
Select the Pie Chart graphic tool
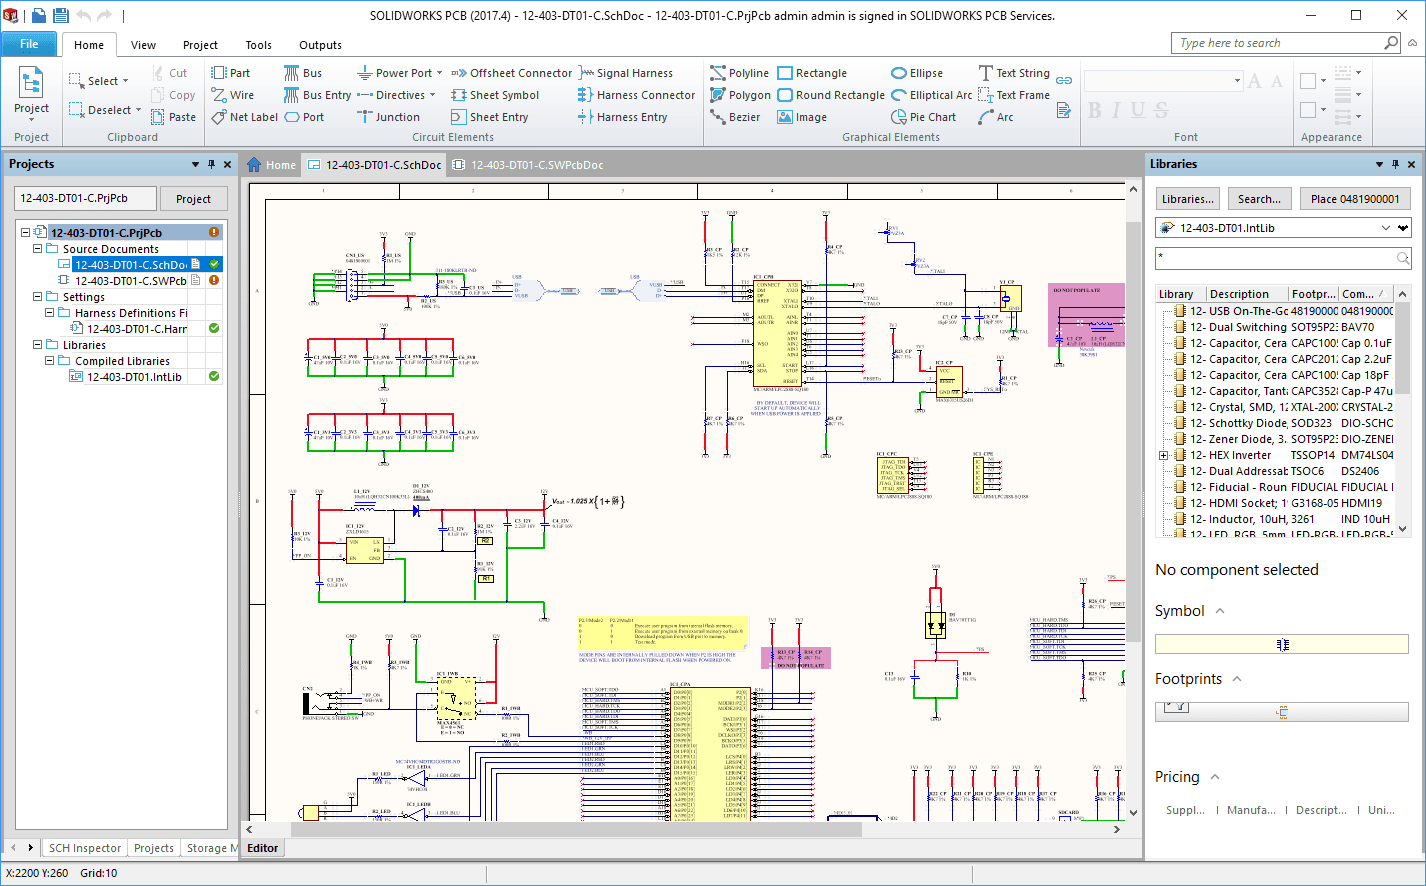point(923,117)
